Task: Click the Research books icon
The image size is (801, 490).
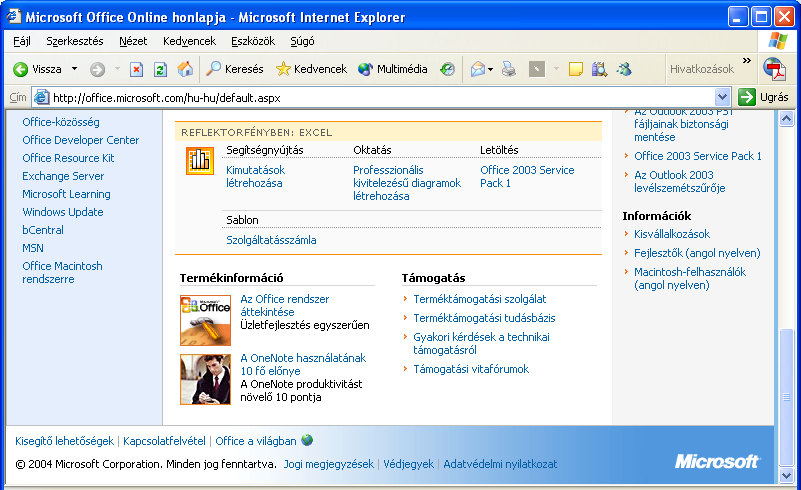Action: point(599,69)
